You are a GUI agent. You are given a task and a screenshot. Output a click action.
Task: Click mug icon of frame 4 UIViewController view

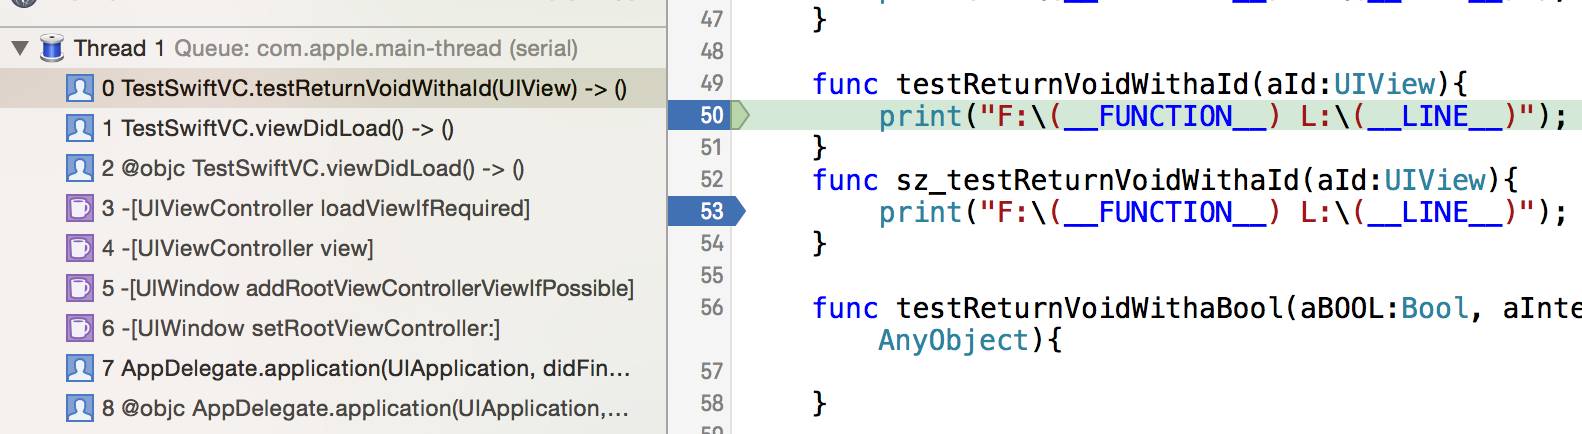click(x=79, y=248)
